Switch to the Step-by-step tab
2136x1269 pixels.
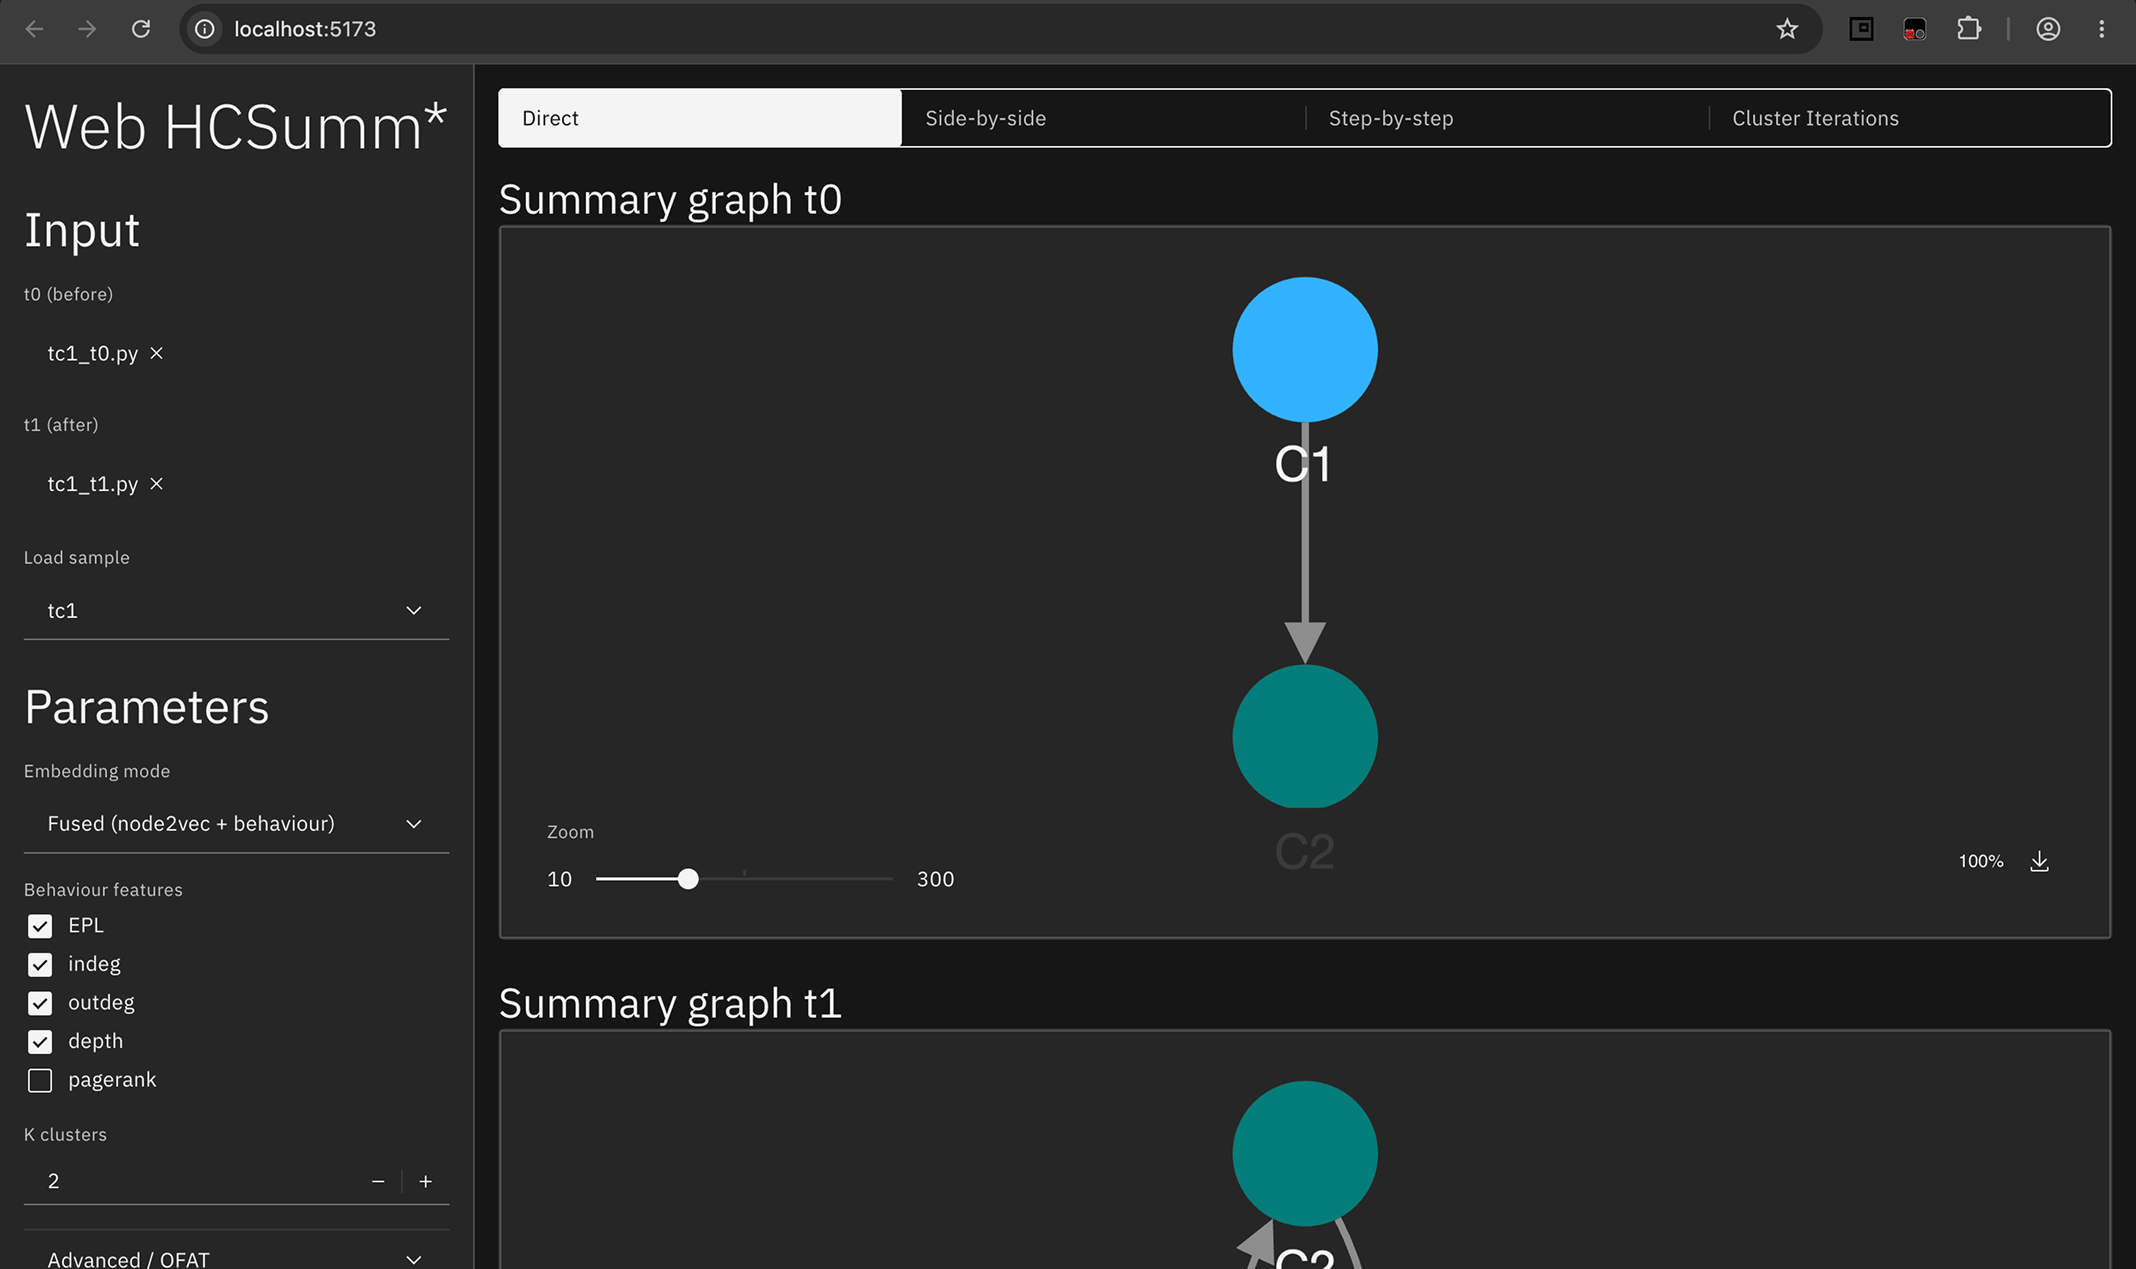(x=1507, y=118)
